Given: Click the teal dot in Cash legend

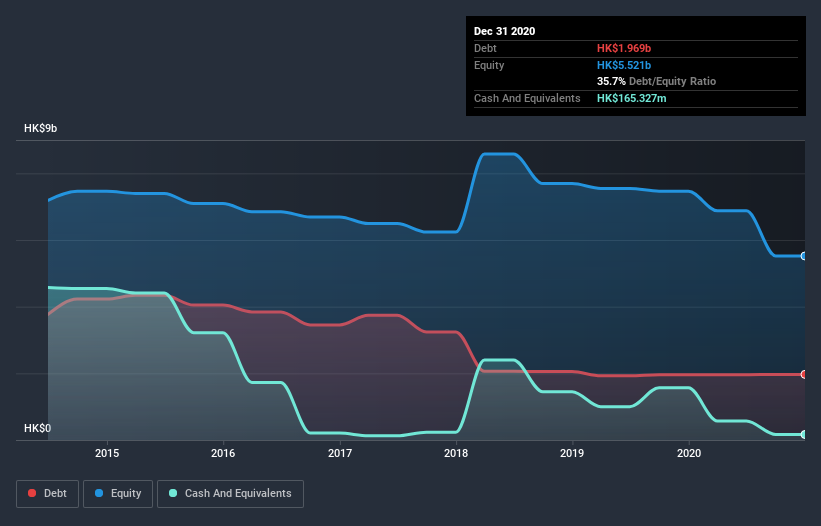Looking at the screenshot, I should click(x=173, y=493).
